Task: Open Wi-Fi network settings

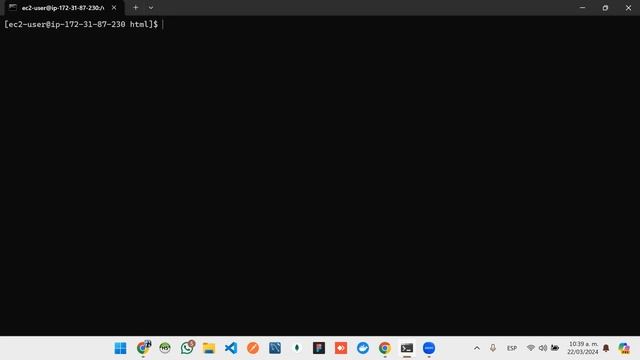Action: pos(531,348)
